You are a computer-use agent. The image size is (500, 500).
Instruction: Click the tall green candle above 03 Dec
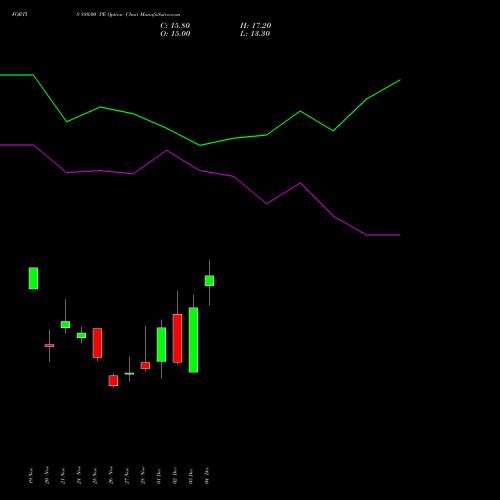(193, 340)
